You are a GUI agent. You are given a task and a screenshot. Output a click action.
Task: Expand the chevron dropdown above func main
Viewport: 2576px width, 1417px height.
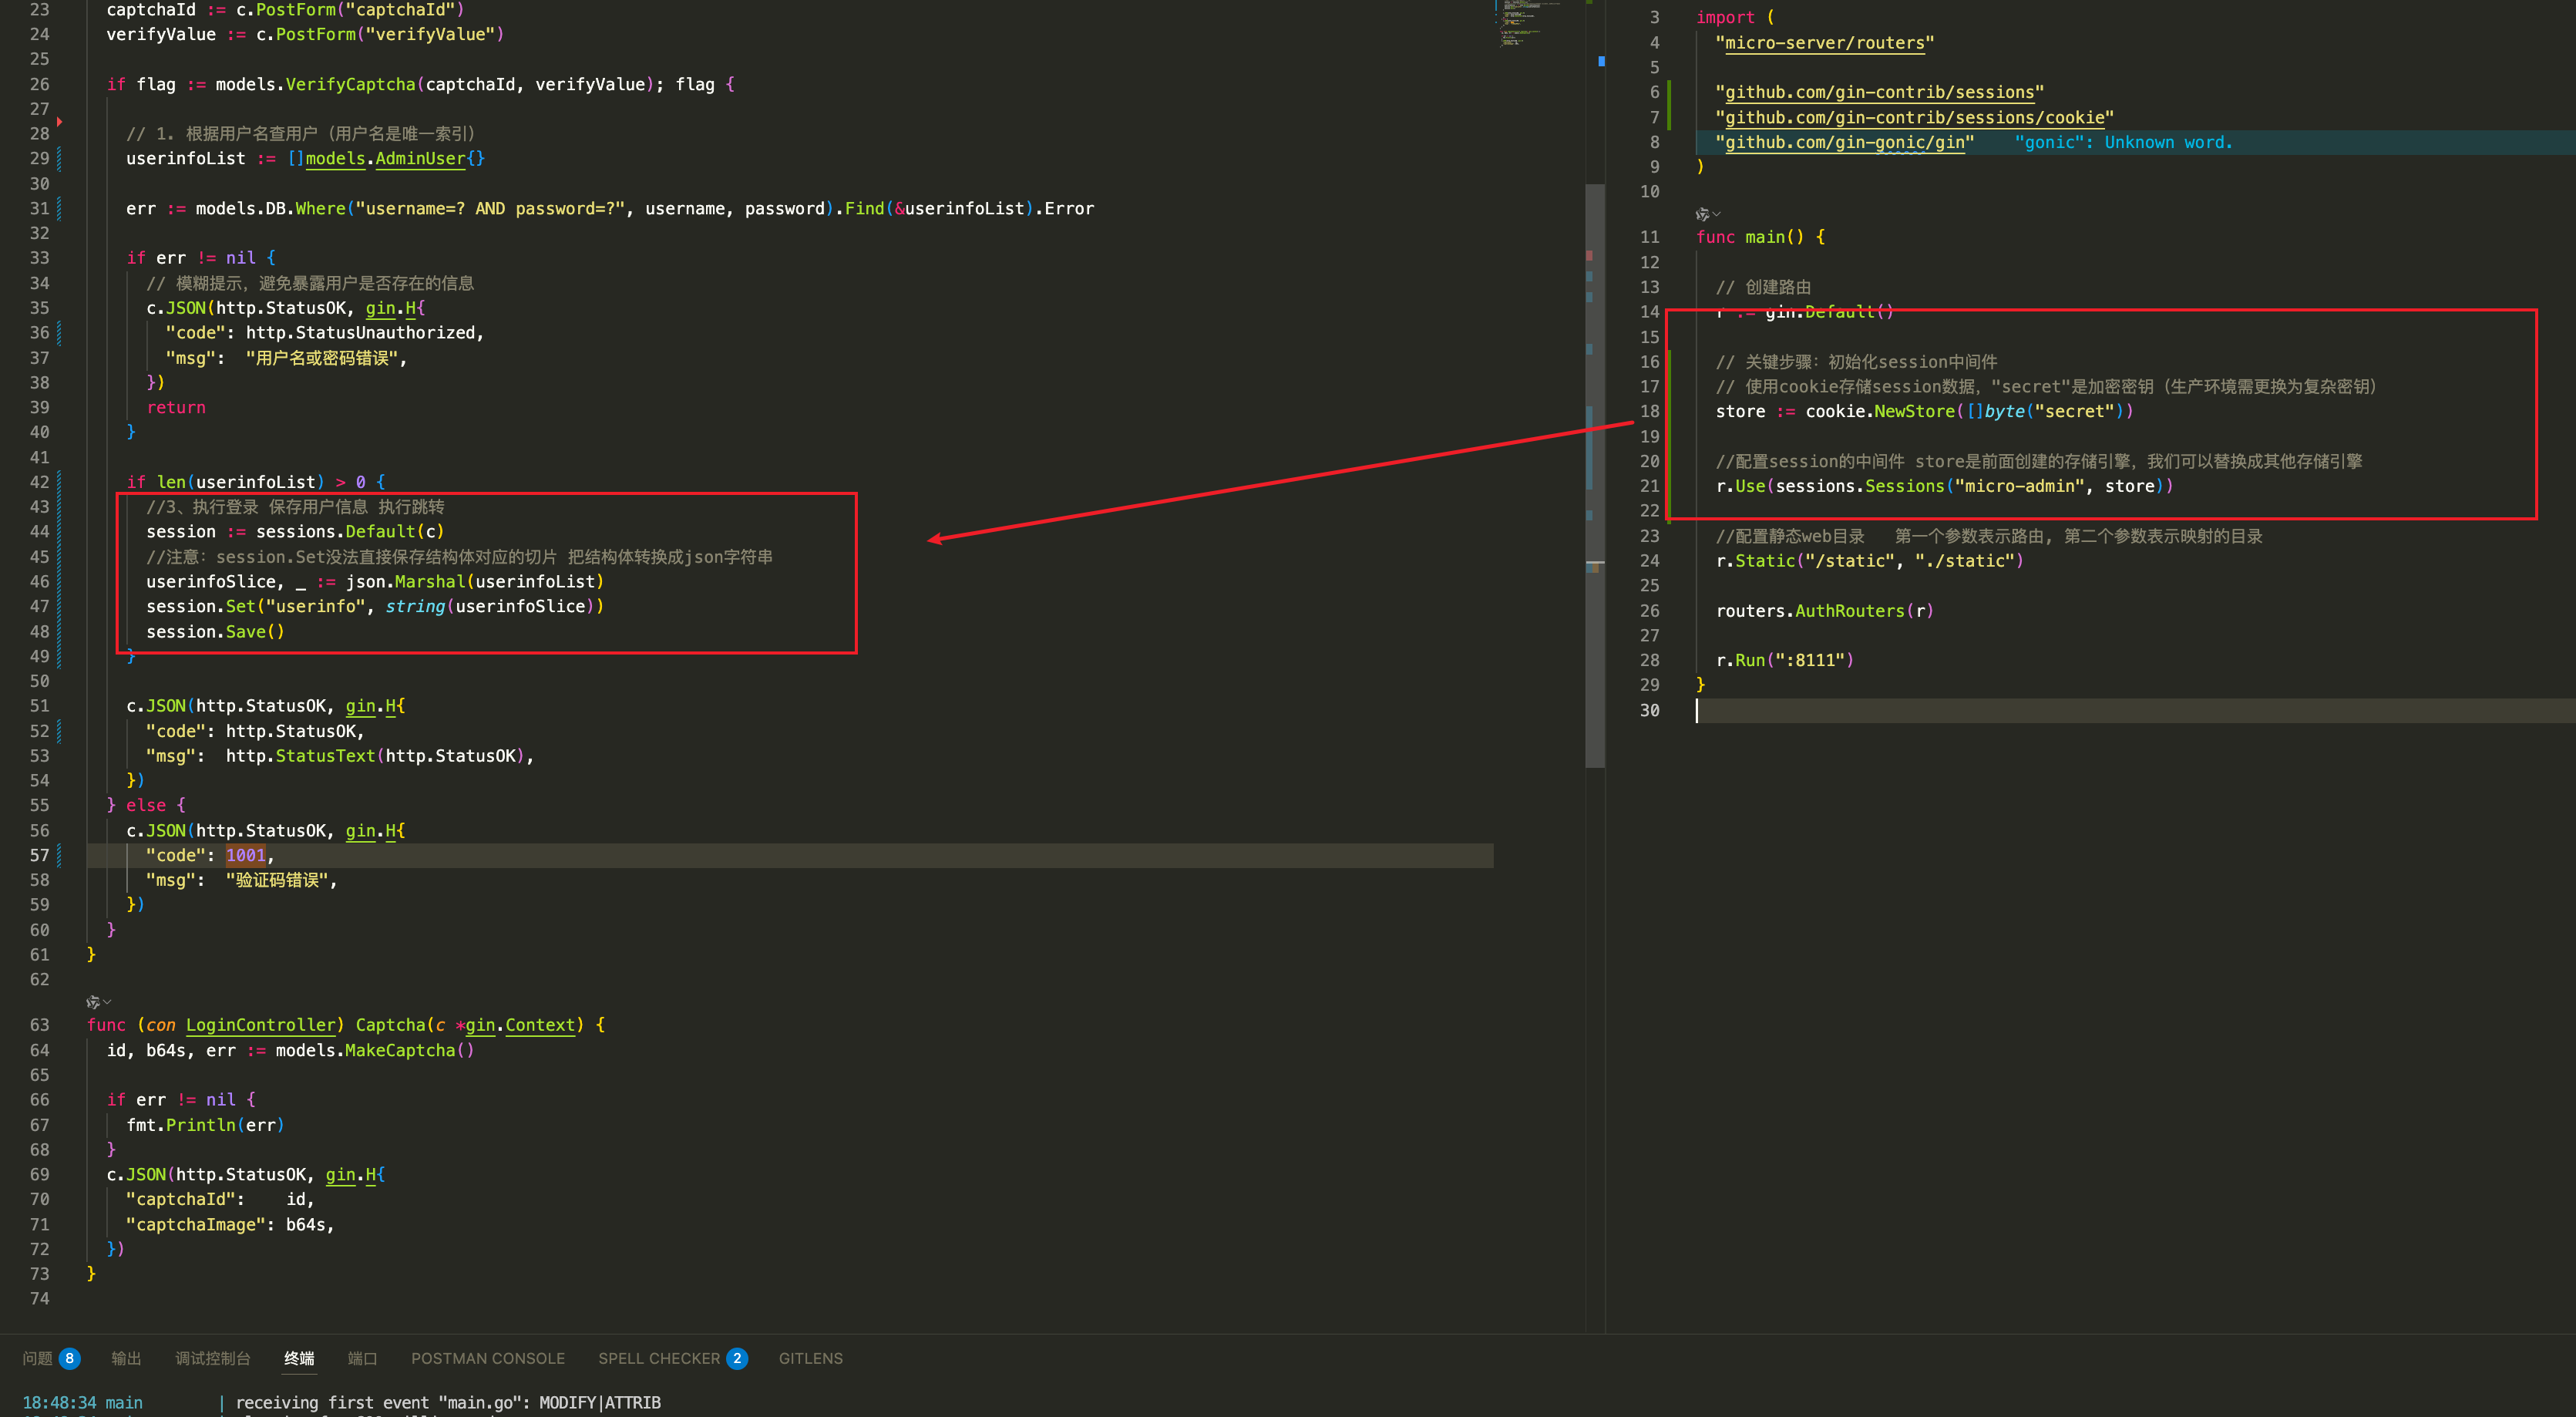[x=1716, y=214]
